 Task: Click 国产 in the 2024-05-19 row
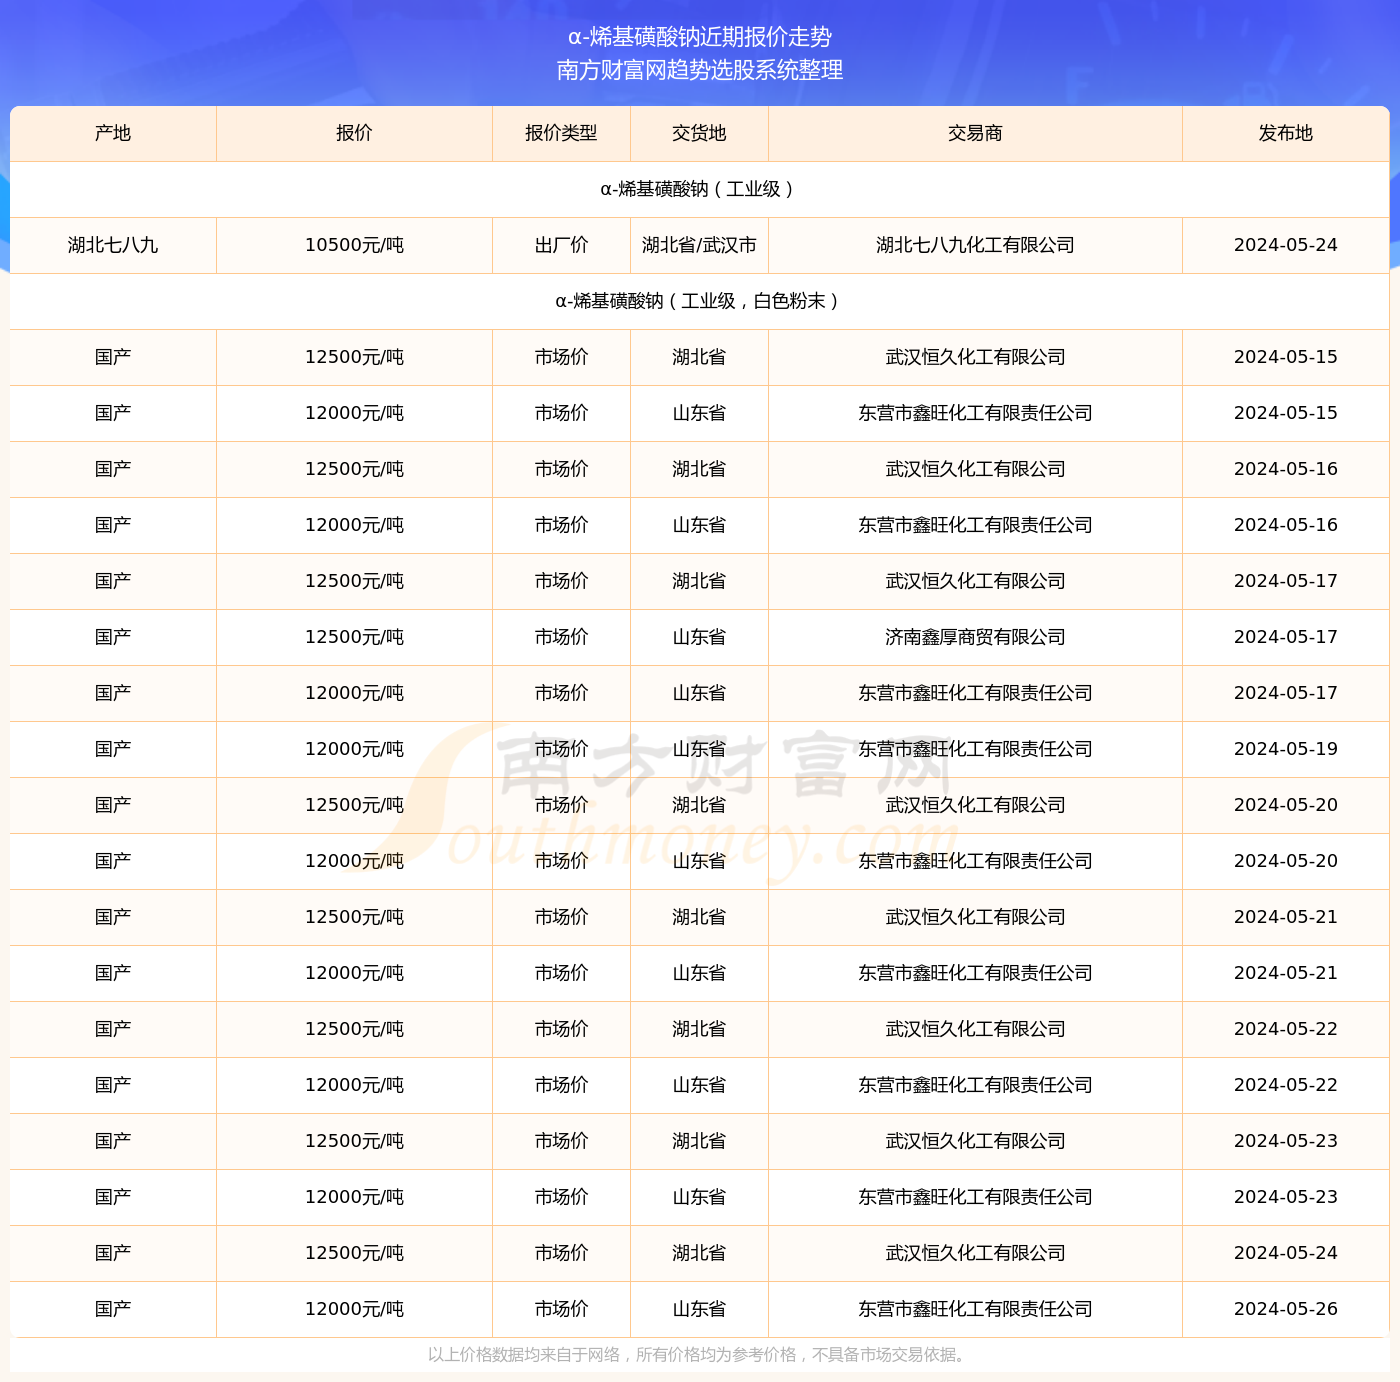pyautogui.click(x=113, y=749)
